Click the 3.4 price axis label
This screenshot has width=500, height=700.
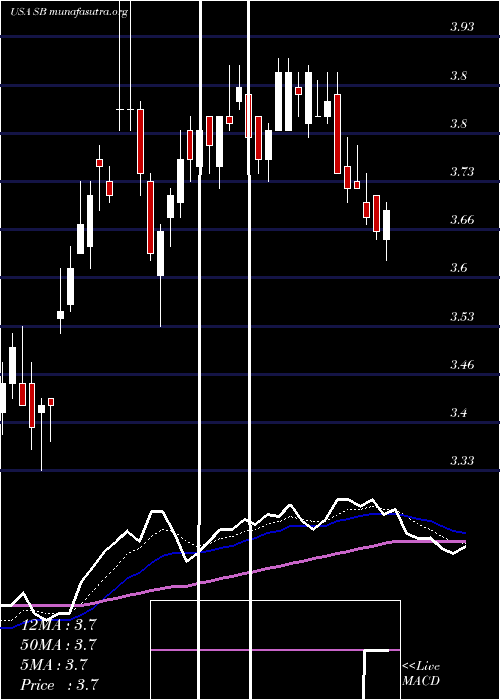[x=458, y=413]
